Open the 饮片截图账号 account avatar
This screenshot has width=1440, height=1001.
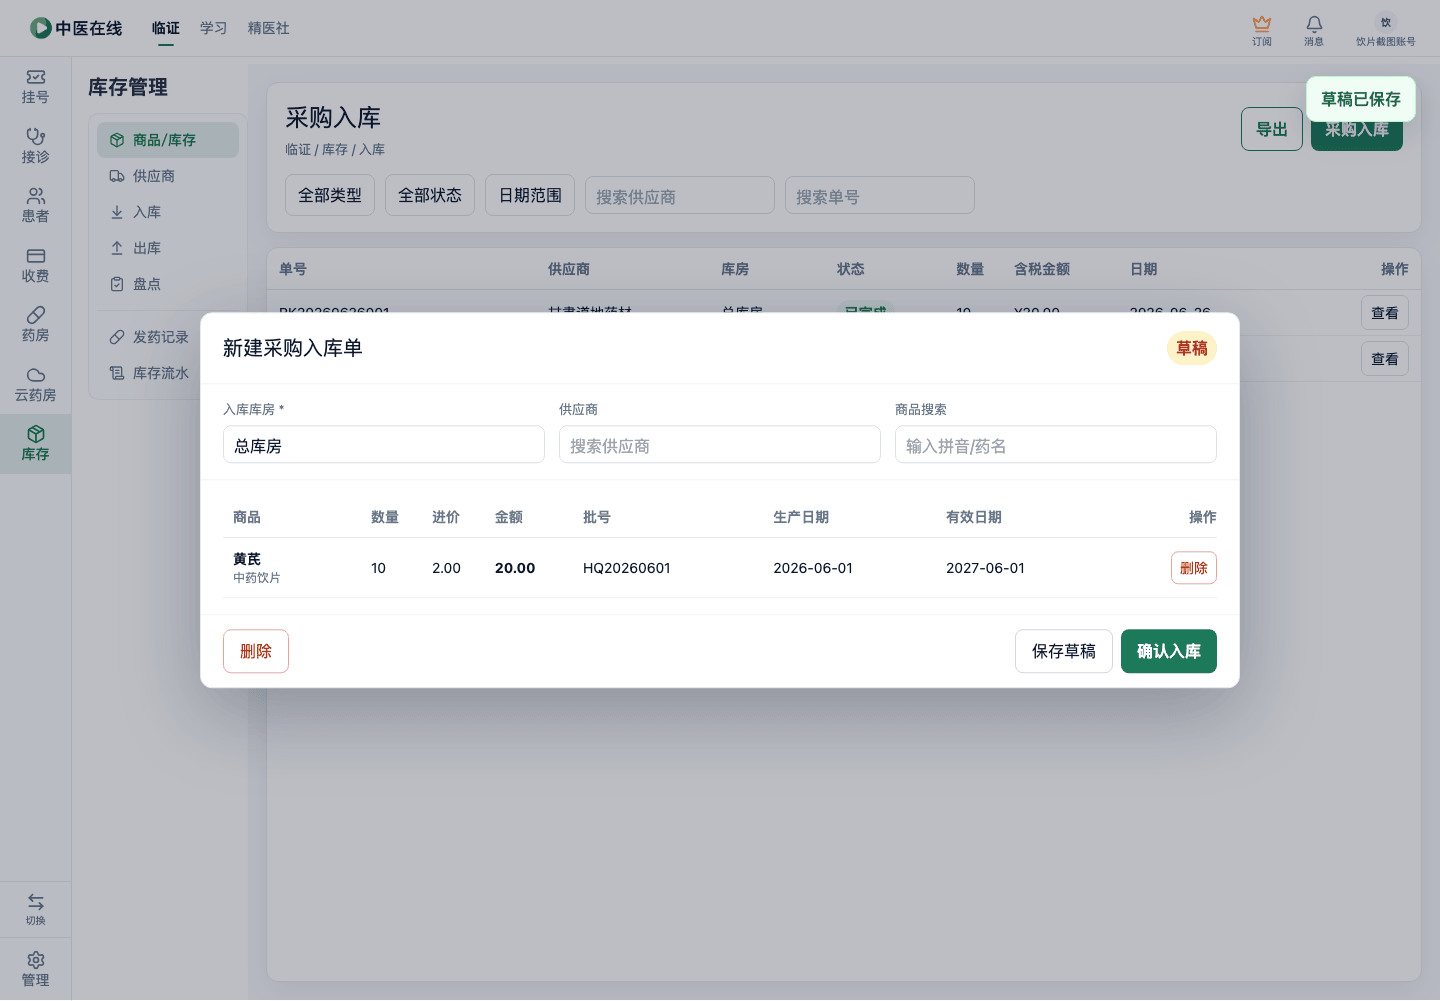1386,30
